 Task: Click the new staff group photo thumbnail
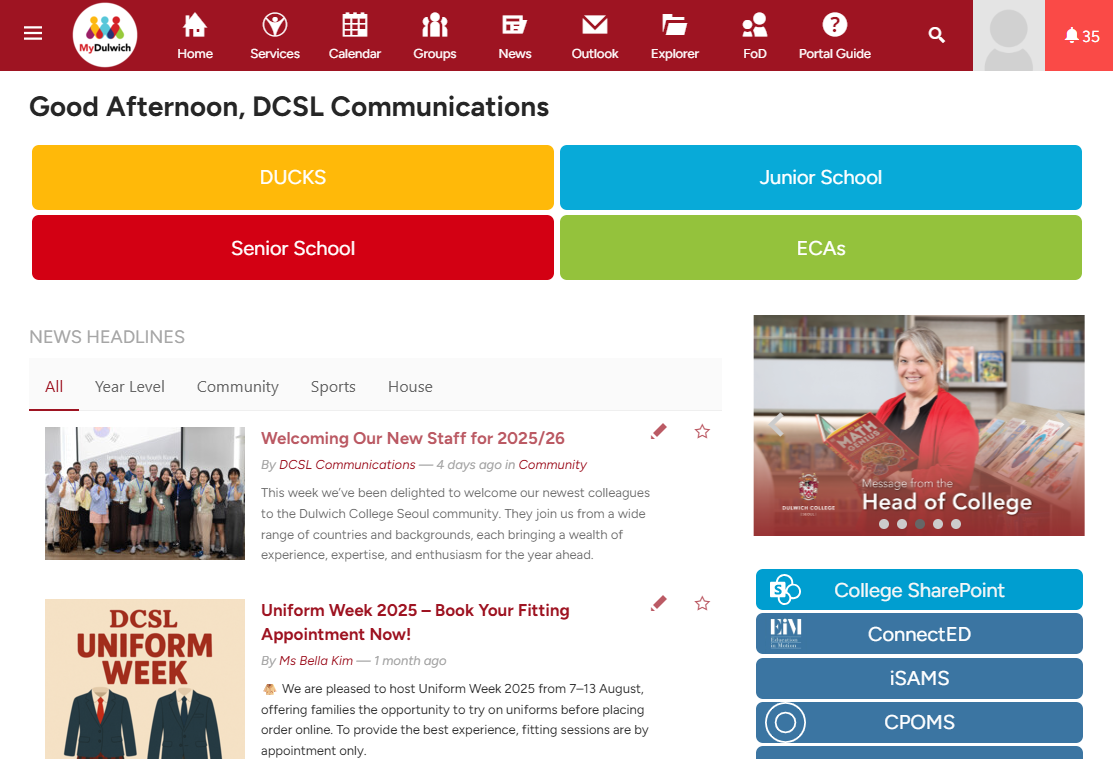coord(145,493)
